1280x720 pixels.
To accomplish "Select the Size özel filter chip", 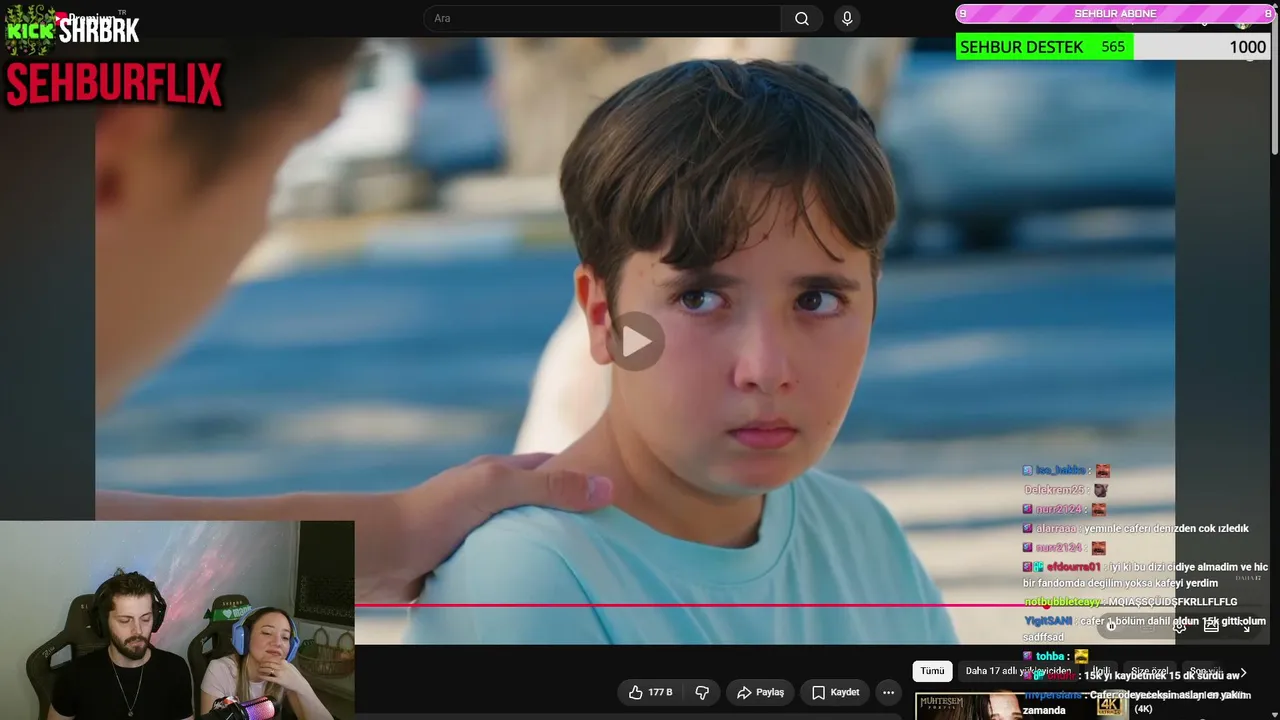I will 1148,671.
